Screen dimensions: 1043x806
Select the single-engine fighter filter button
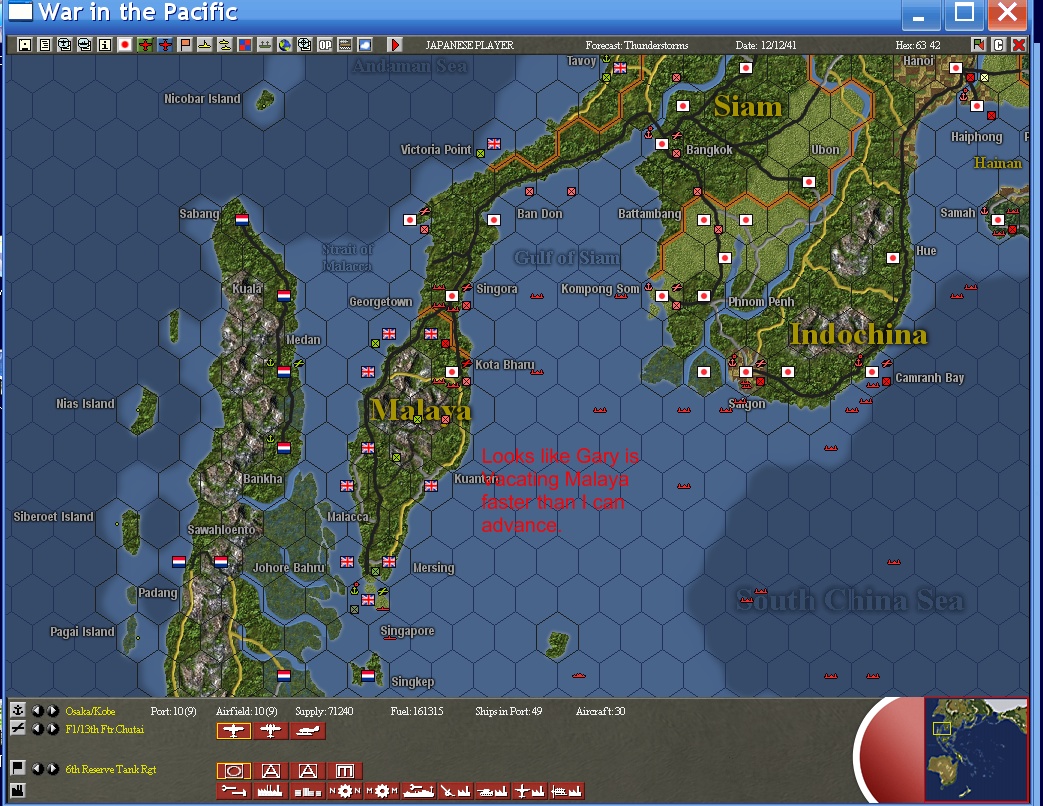click(x=233, y=732)
